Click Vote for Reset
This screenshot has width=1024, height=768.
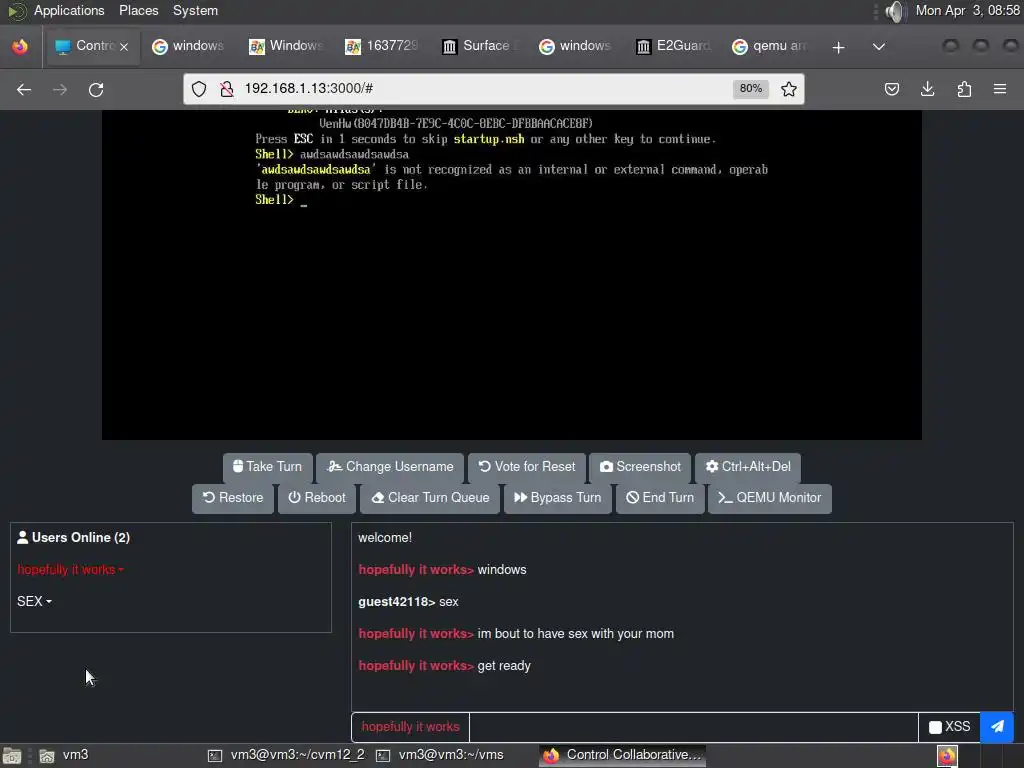point(526,467)
